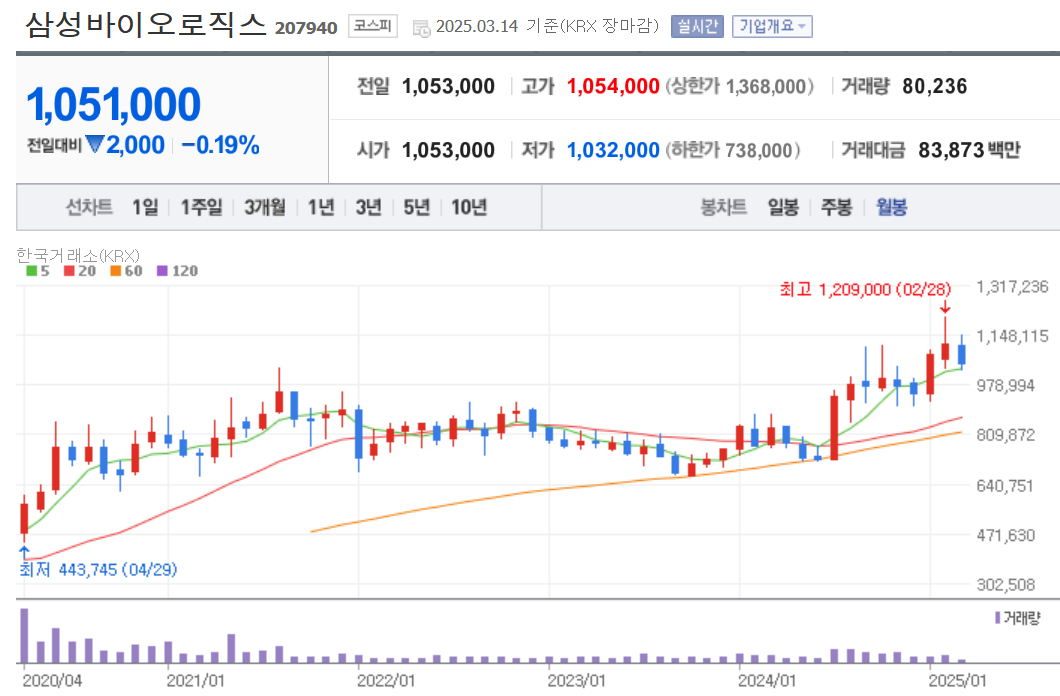Click the 거래대금 value 83,873 백만
Screen dimensions: 1060x696
[x=969, y=149]
